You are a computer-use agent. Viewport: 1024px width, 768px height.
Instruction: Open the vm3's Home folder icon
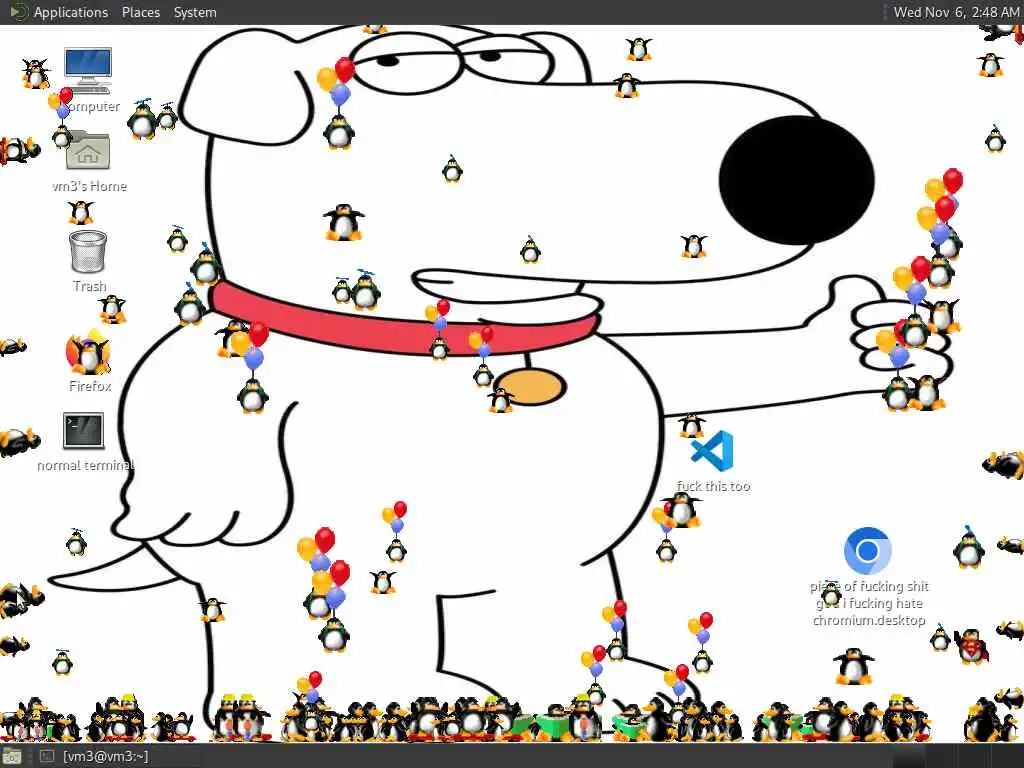tap(88, 150)
